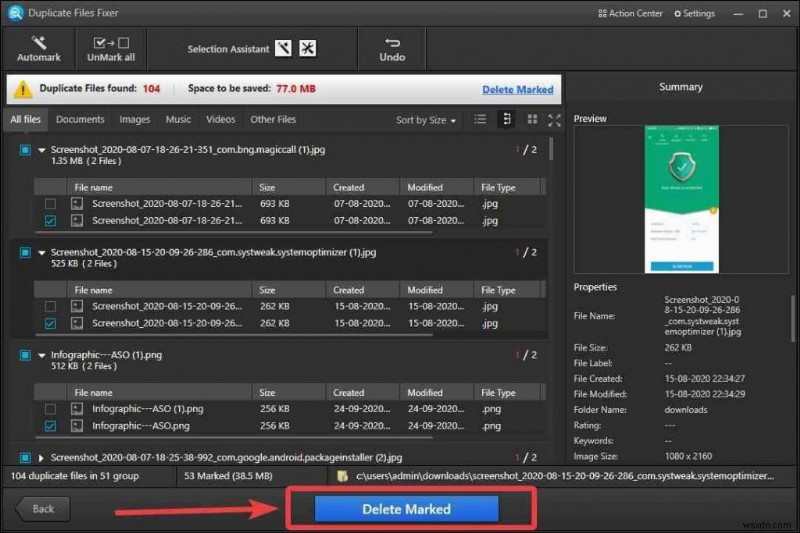Switch to the Videos tab
The height and width of the screenshot is (533, 800).
[x=220, y=119]
